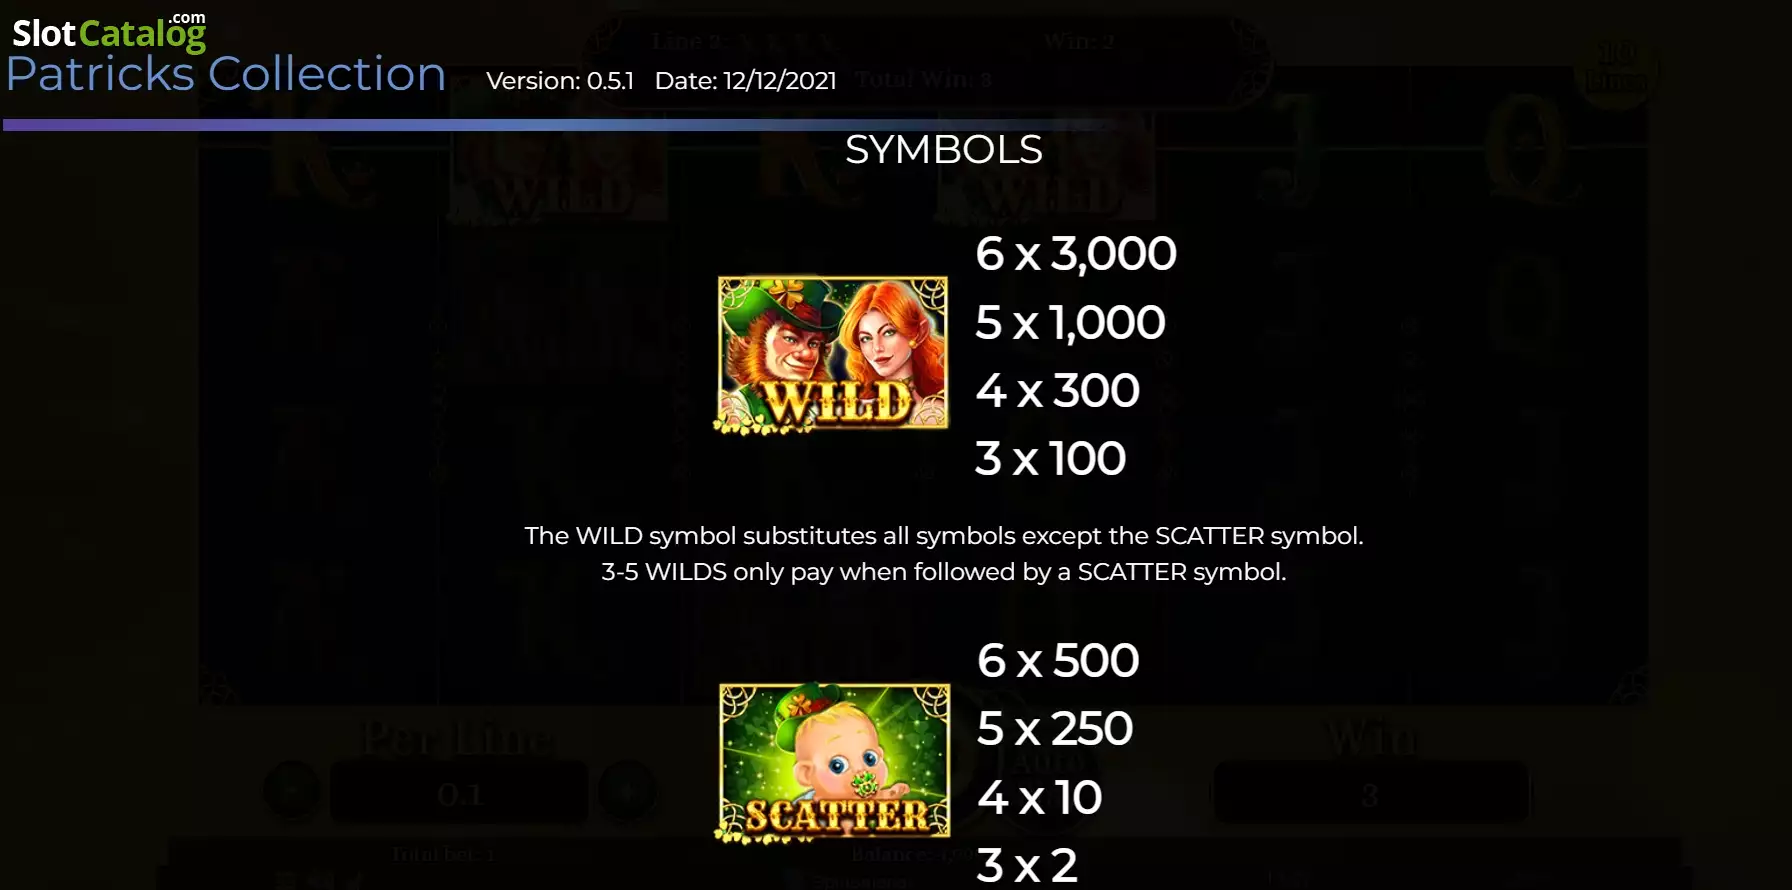Click the Per Line 0.1 value field
The height and width of the screenshot is (890, 1792).
point(459,792)
